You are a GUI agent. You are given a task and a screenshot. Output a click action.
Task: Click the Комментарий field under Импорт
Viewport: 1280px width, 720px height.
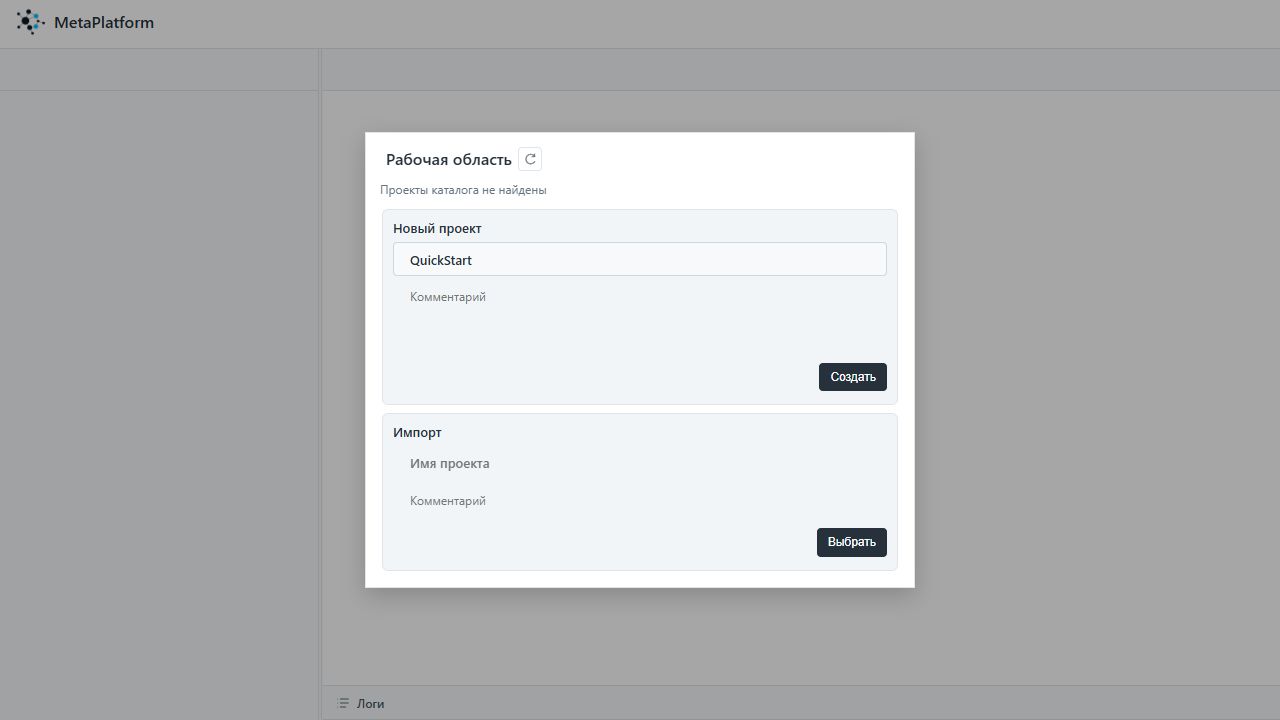pyautogui.click(x=640, y=501)
